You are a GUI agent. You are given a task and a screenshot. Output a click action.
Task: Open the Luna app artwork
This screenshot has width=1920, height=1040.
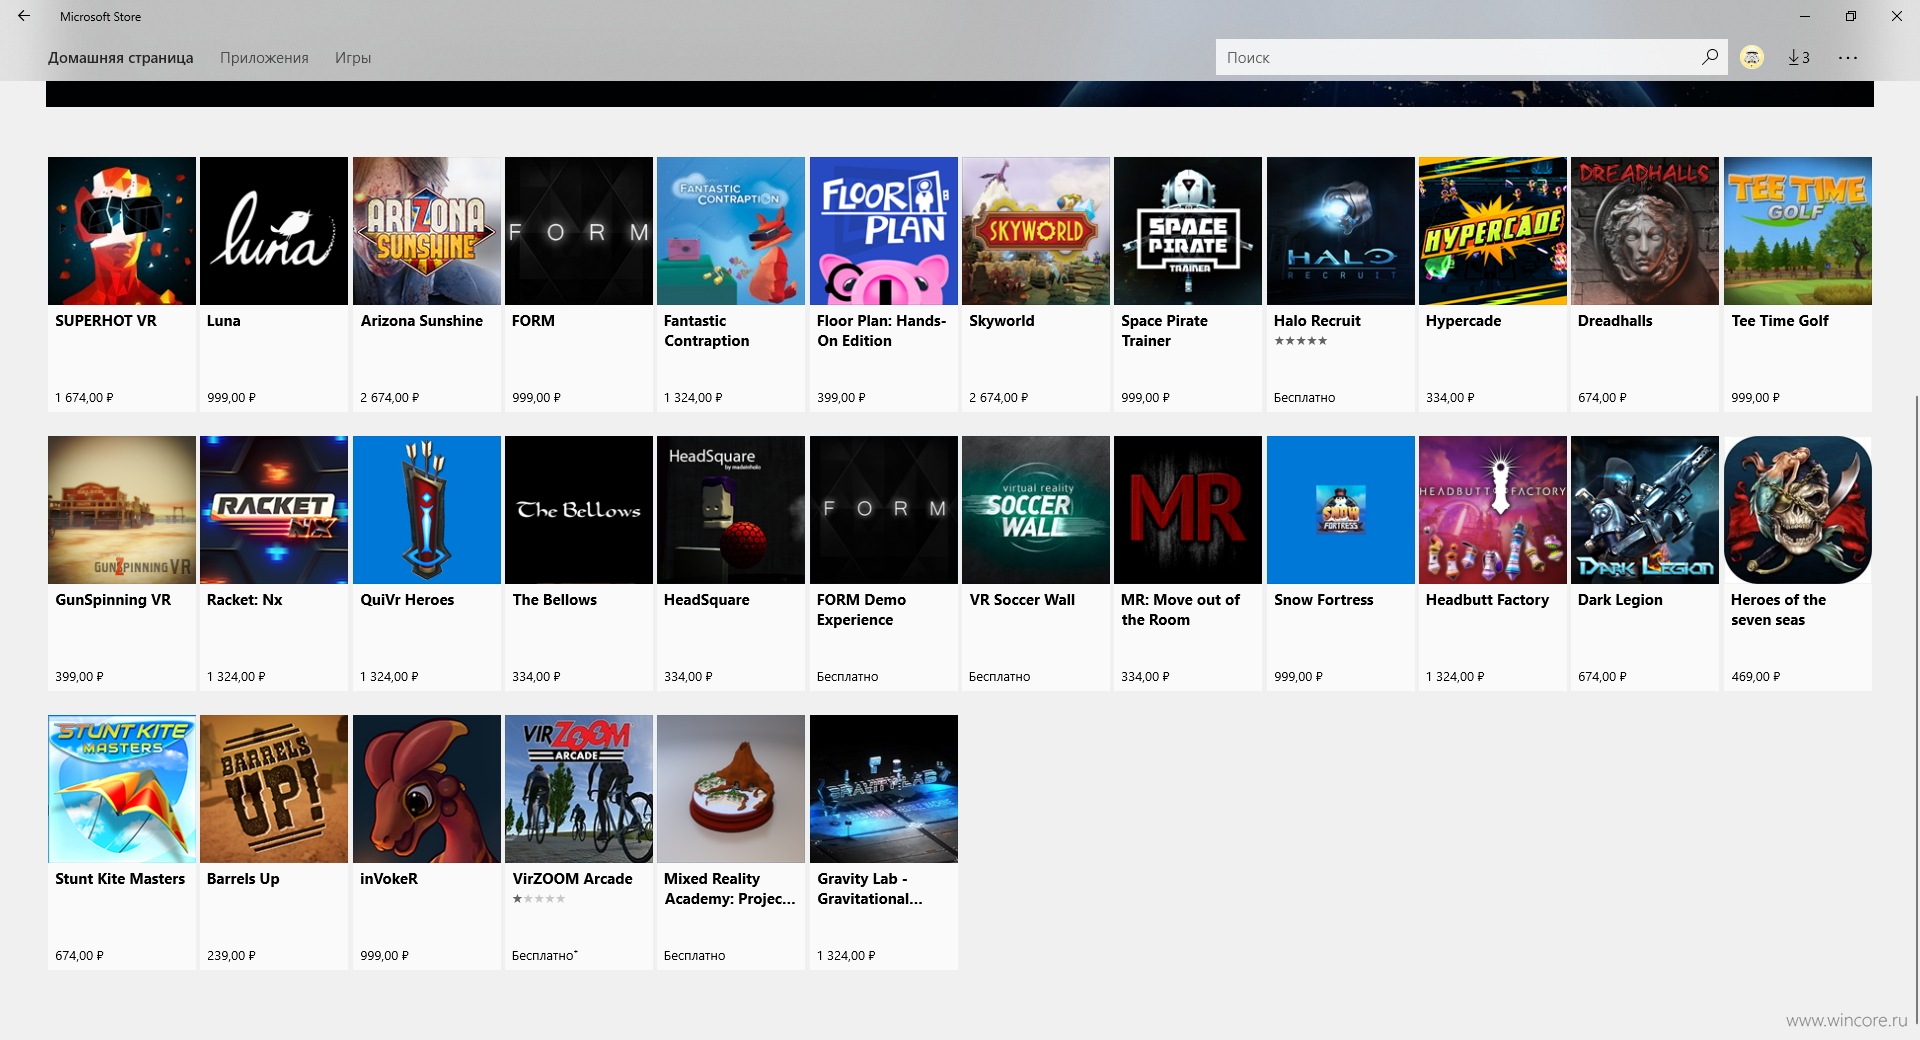(x=274, y=231)
